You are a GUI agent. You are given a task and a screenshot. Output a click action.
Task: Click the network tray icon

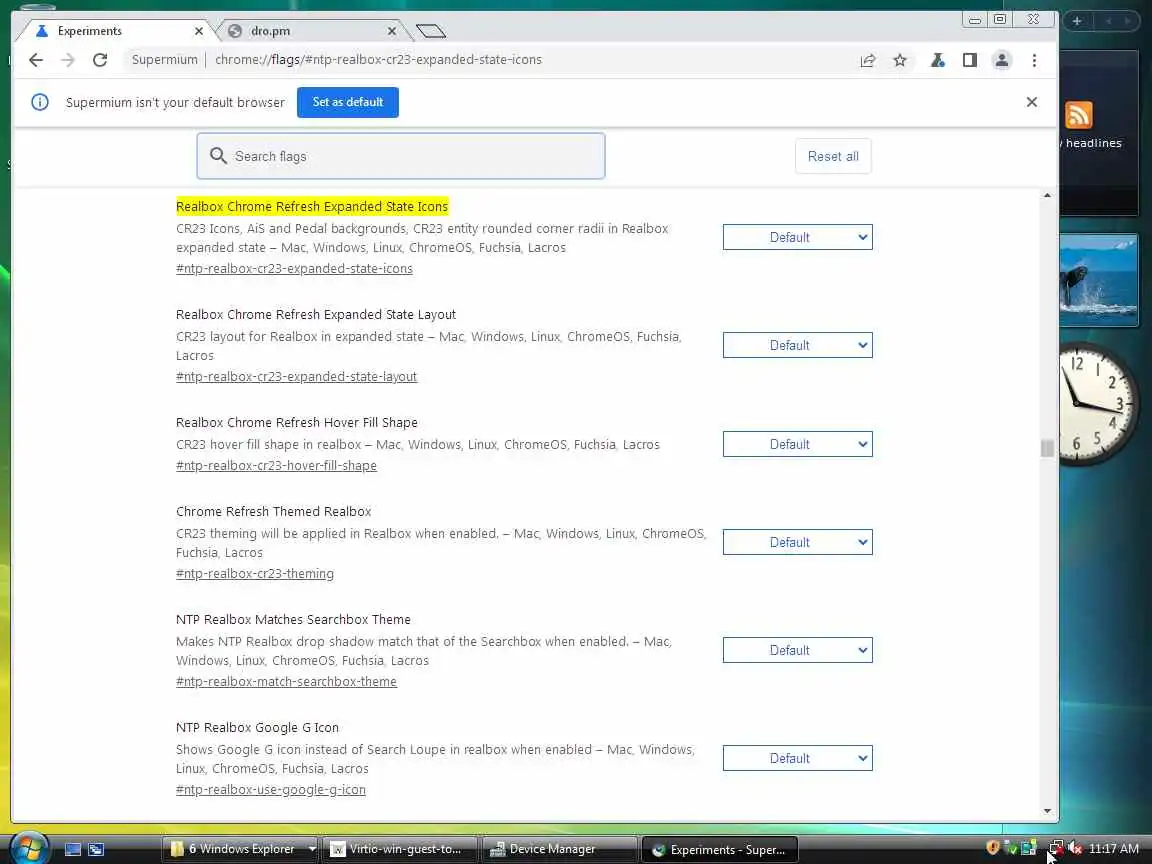click(x=1056, y=849)
